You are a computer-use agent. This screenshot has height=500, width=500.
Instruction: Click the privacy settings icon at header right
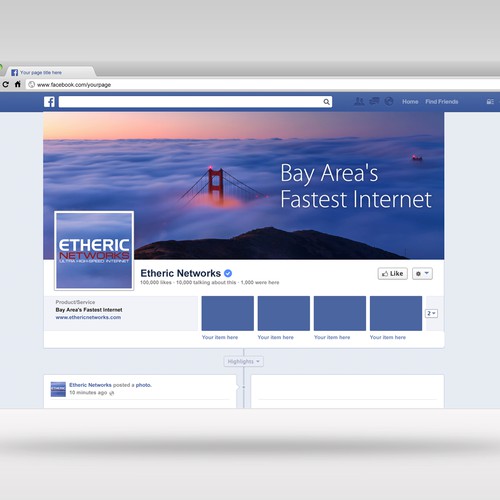[x=490, y=102]
